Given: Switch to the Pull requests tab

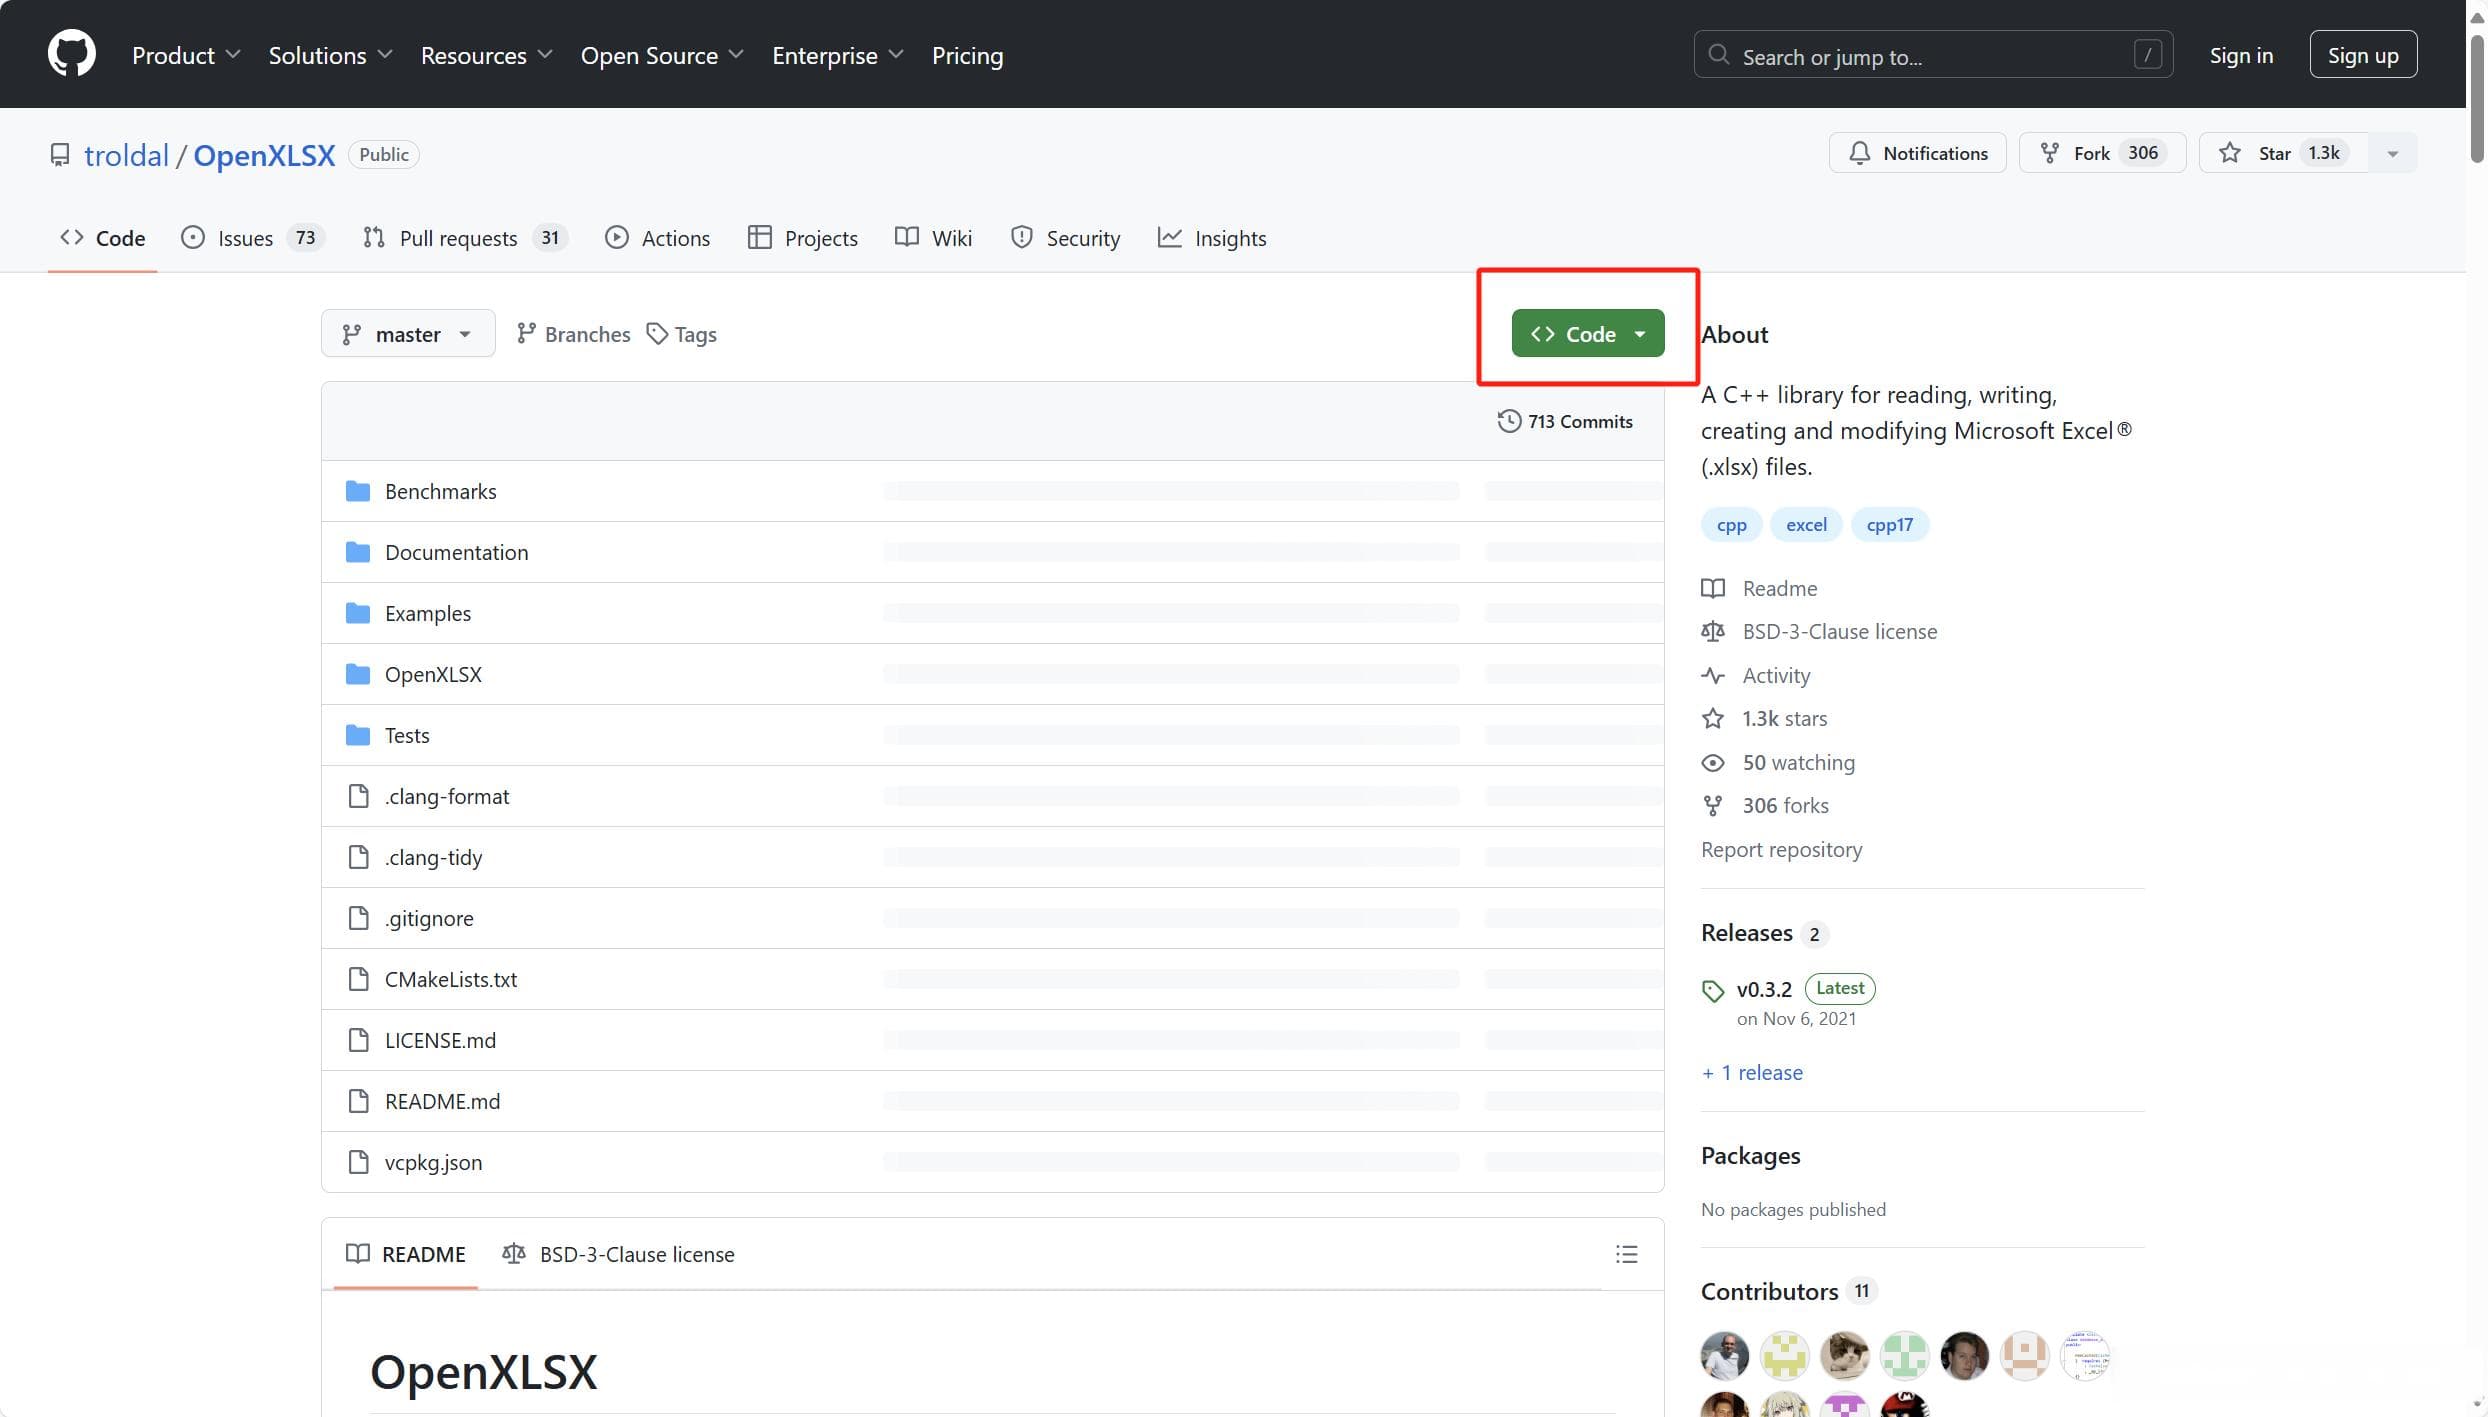Looking at the screenshot, I should tap(465, 238).
